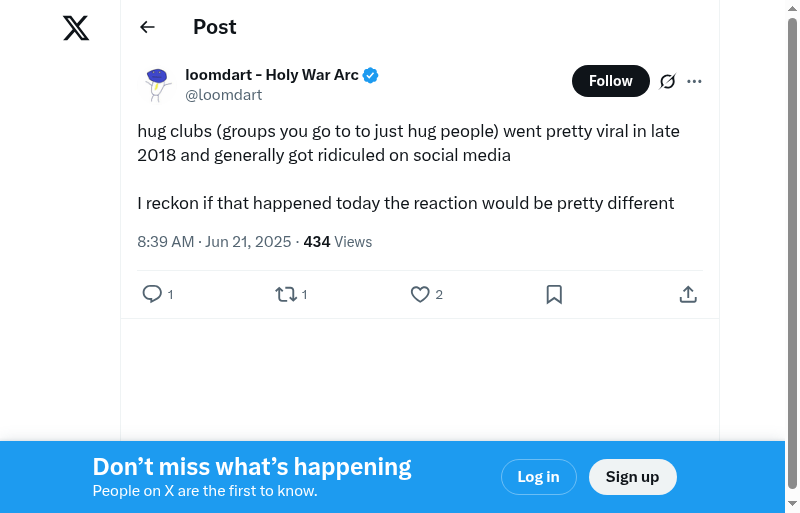
Task: Go back using the arrow icon
Action: click(x=148, y=27)
